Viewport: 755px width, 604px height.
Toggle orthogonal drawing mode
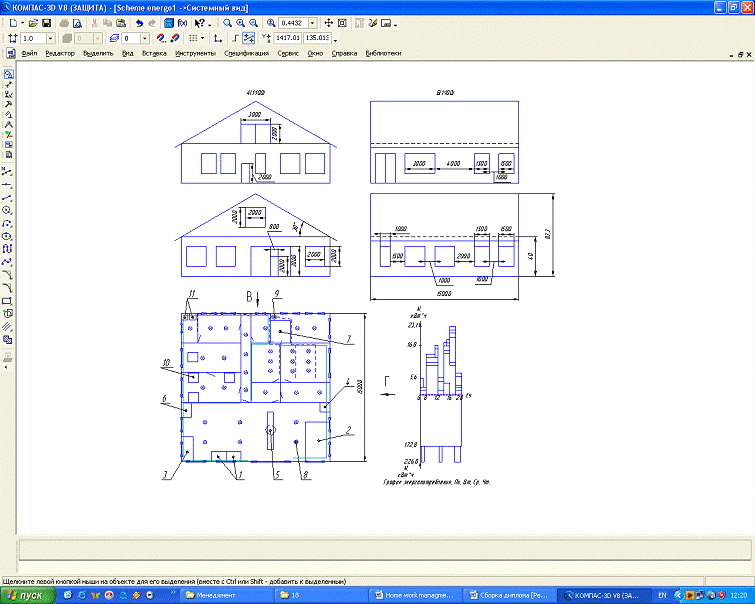[233, 38]
